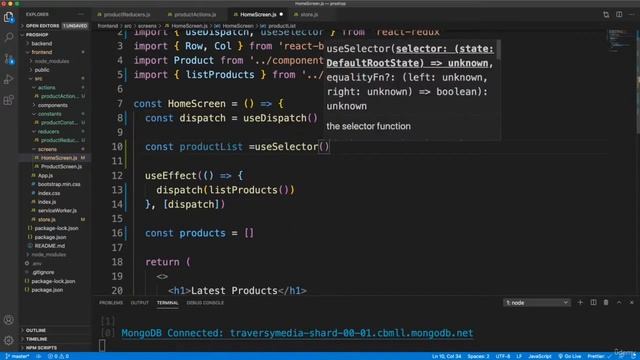Open index.css in the file tree
The height and width of the screenshot is (360, 640).
tap(49, 193)
